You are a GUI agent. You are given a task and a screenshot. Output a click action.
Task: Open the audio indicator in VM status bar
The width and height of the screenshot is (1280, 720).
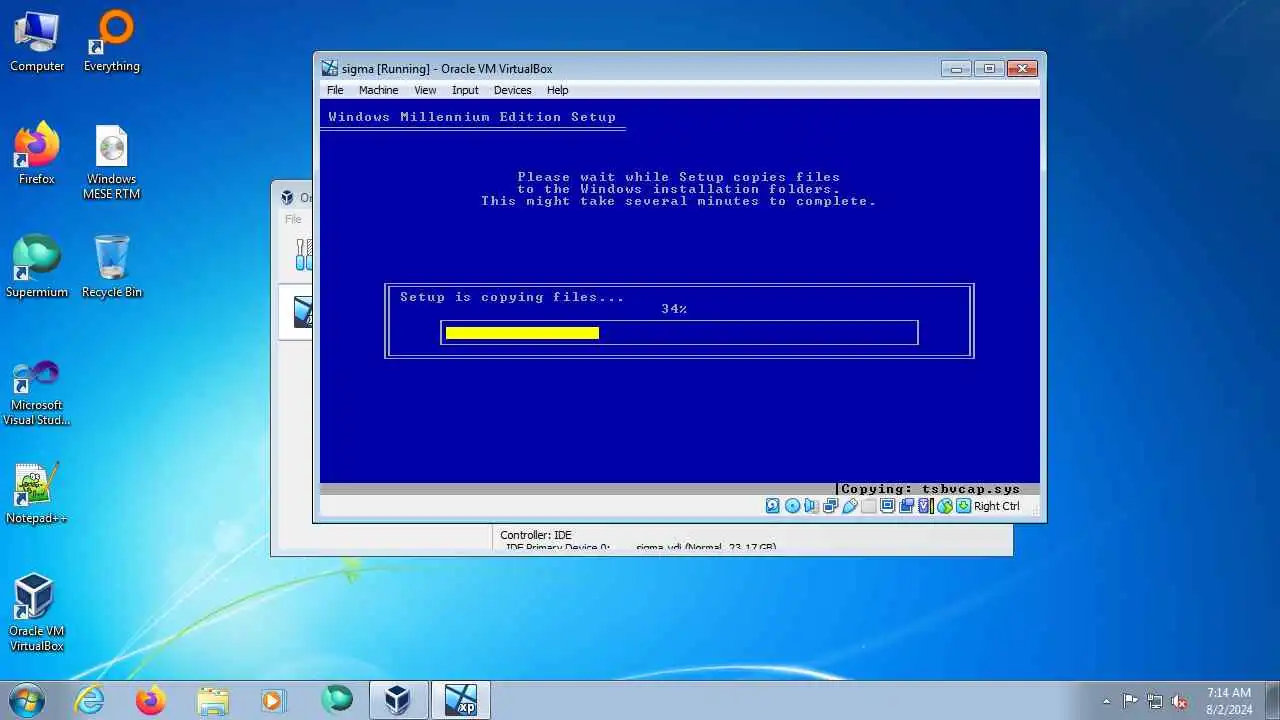[811, 506]
